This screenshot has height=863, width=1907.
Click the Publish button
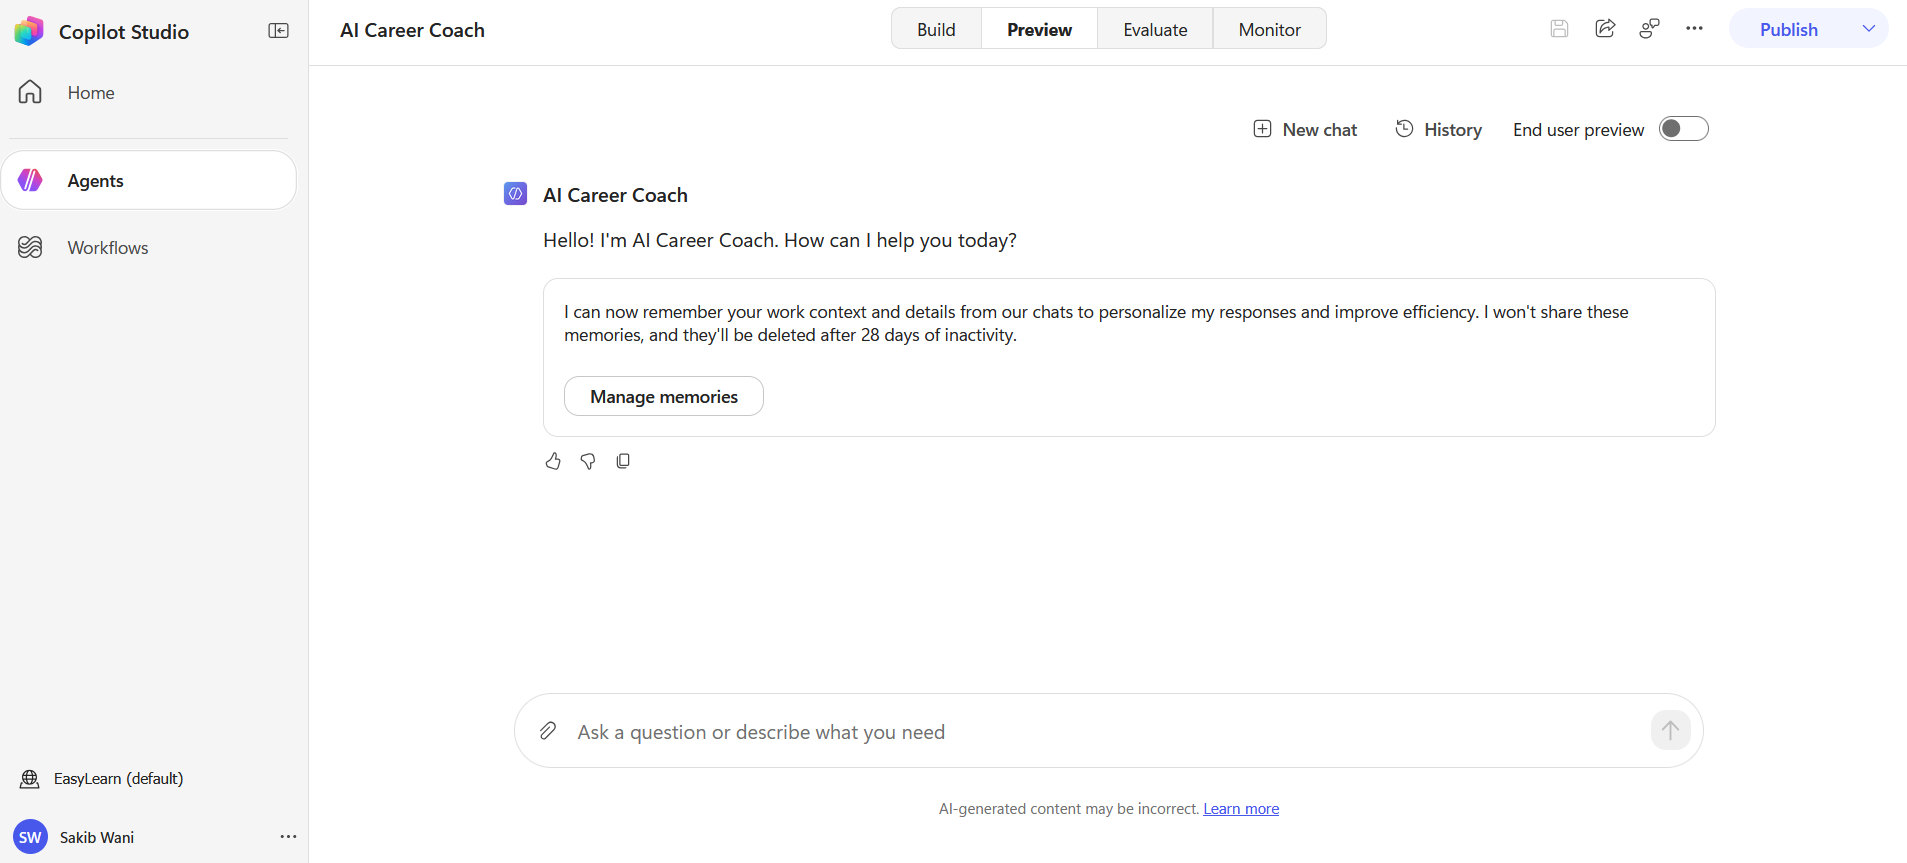click(x=1789, y=29)
